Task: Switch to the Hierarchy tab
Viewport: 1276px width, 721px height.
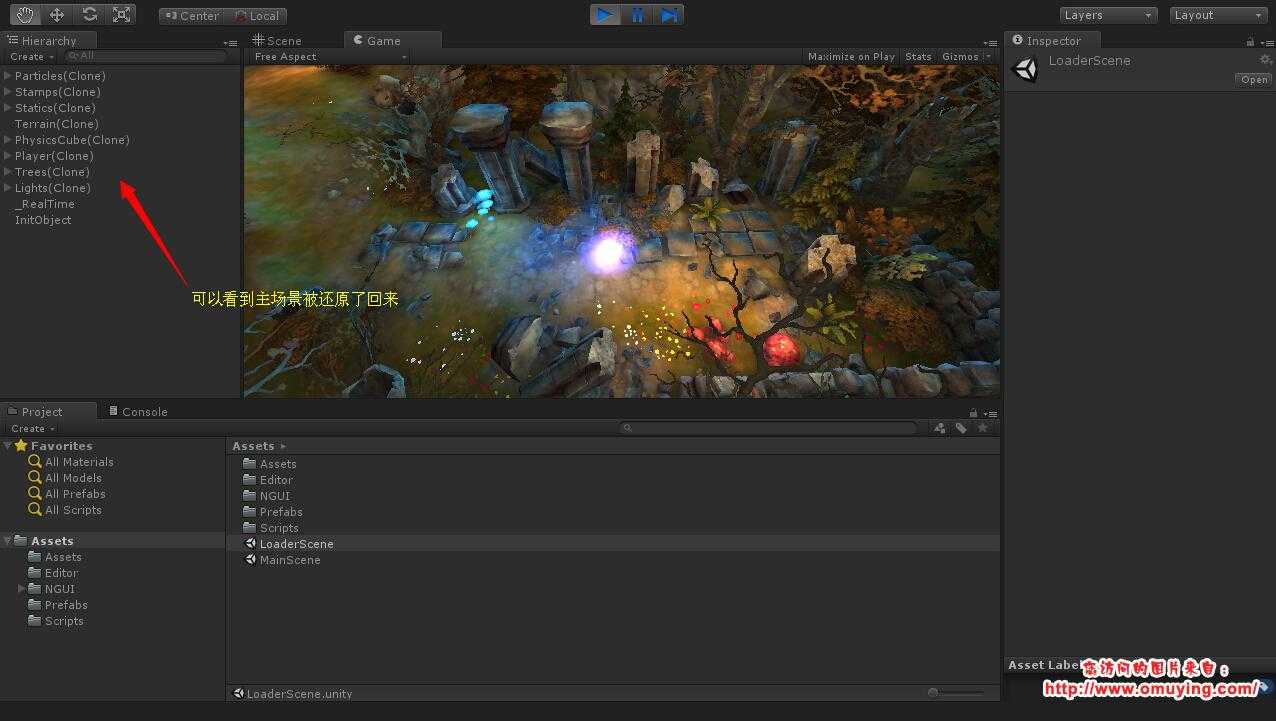Action: [48, 41]
